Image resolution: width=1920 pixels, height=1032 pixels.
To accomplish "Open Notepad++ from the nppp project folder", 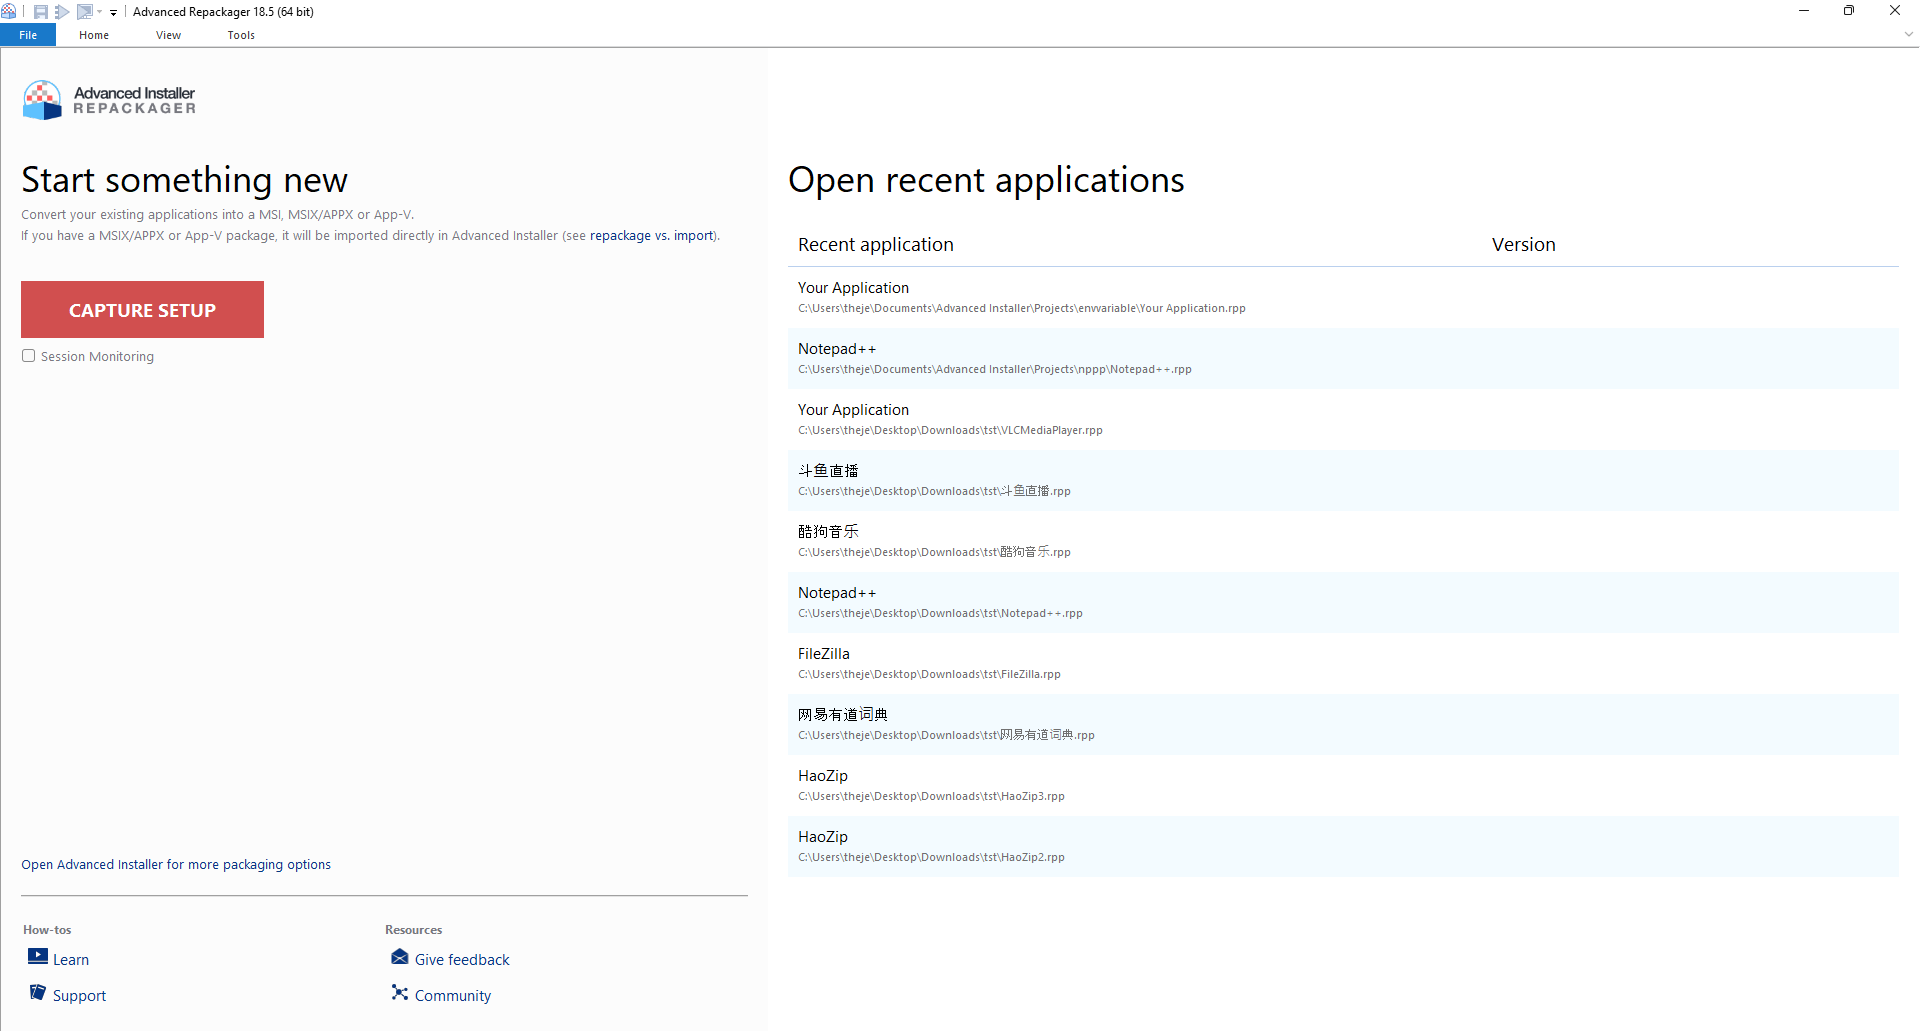I will coord(1343,359).
